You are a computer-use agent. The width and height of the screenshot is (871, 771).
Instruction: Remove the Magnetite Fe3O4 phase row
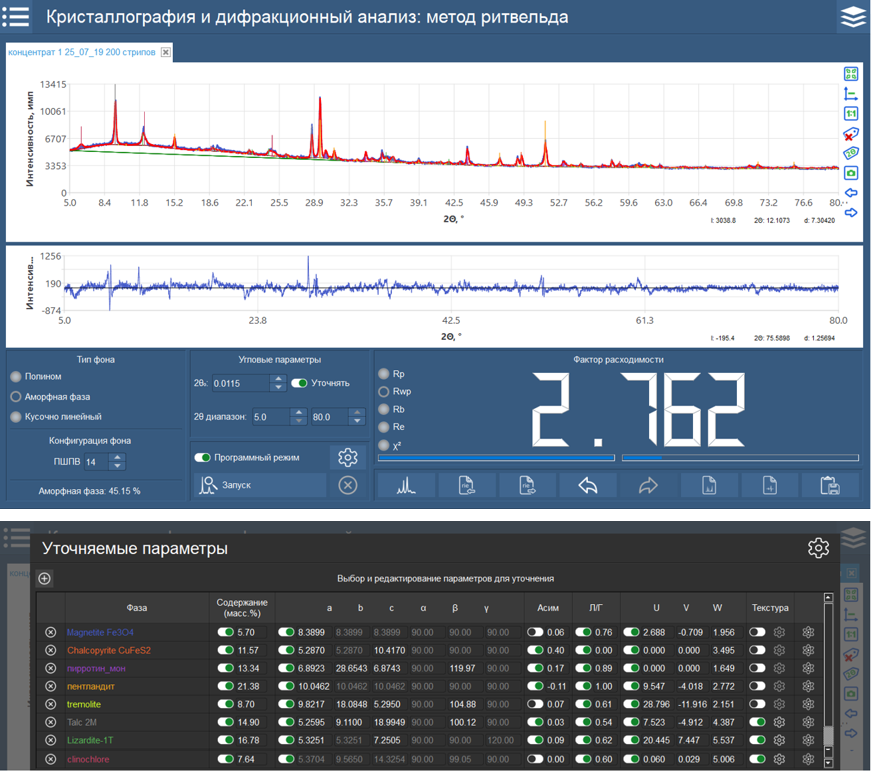click(x=51, y=632)
